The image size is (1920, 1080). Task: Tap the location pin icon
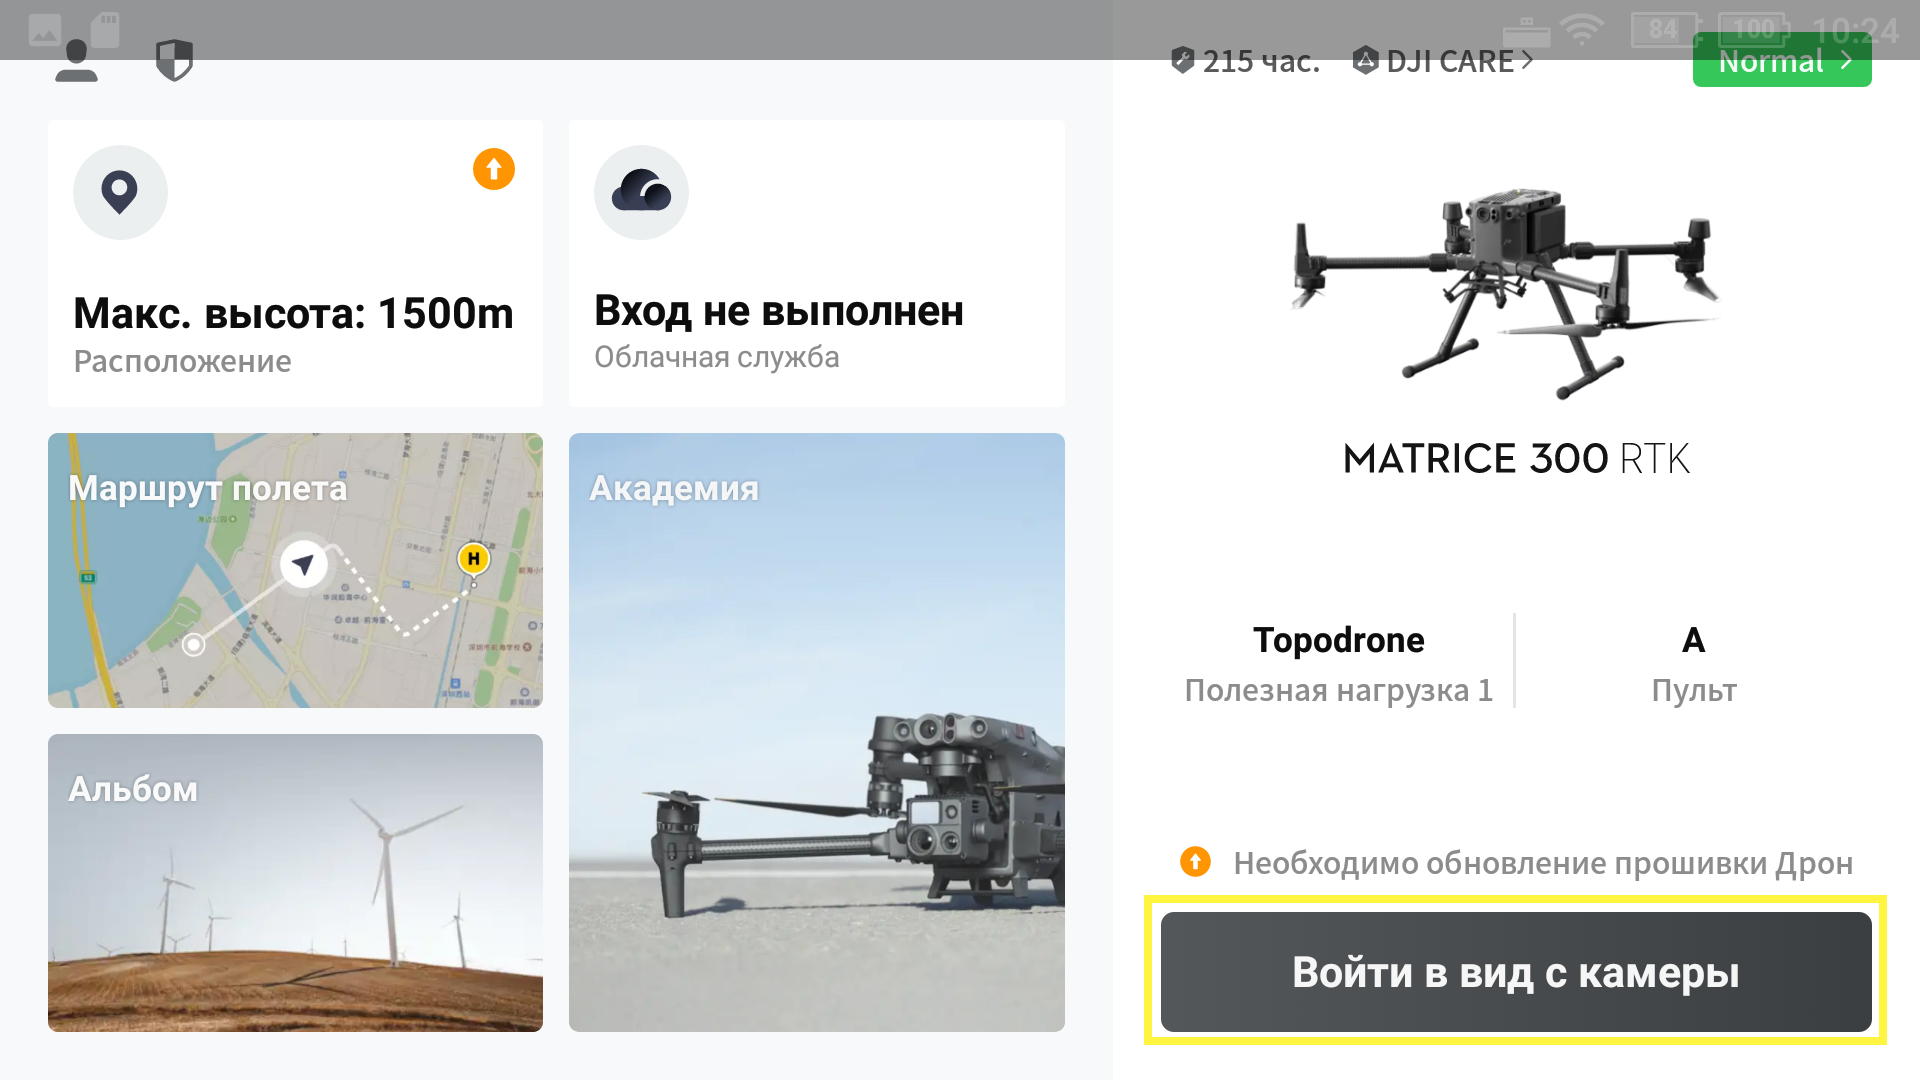pos(120,192)
